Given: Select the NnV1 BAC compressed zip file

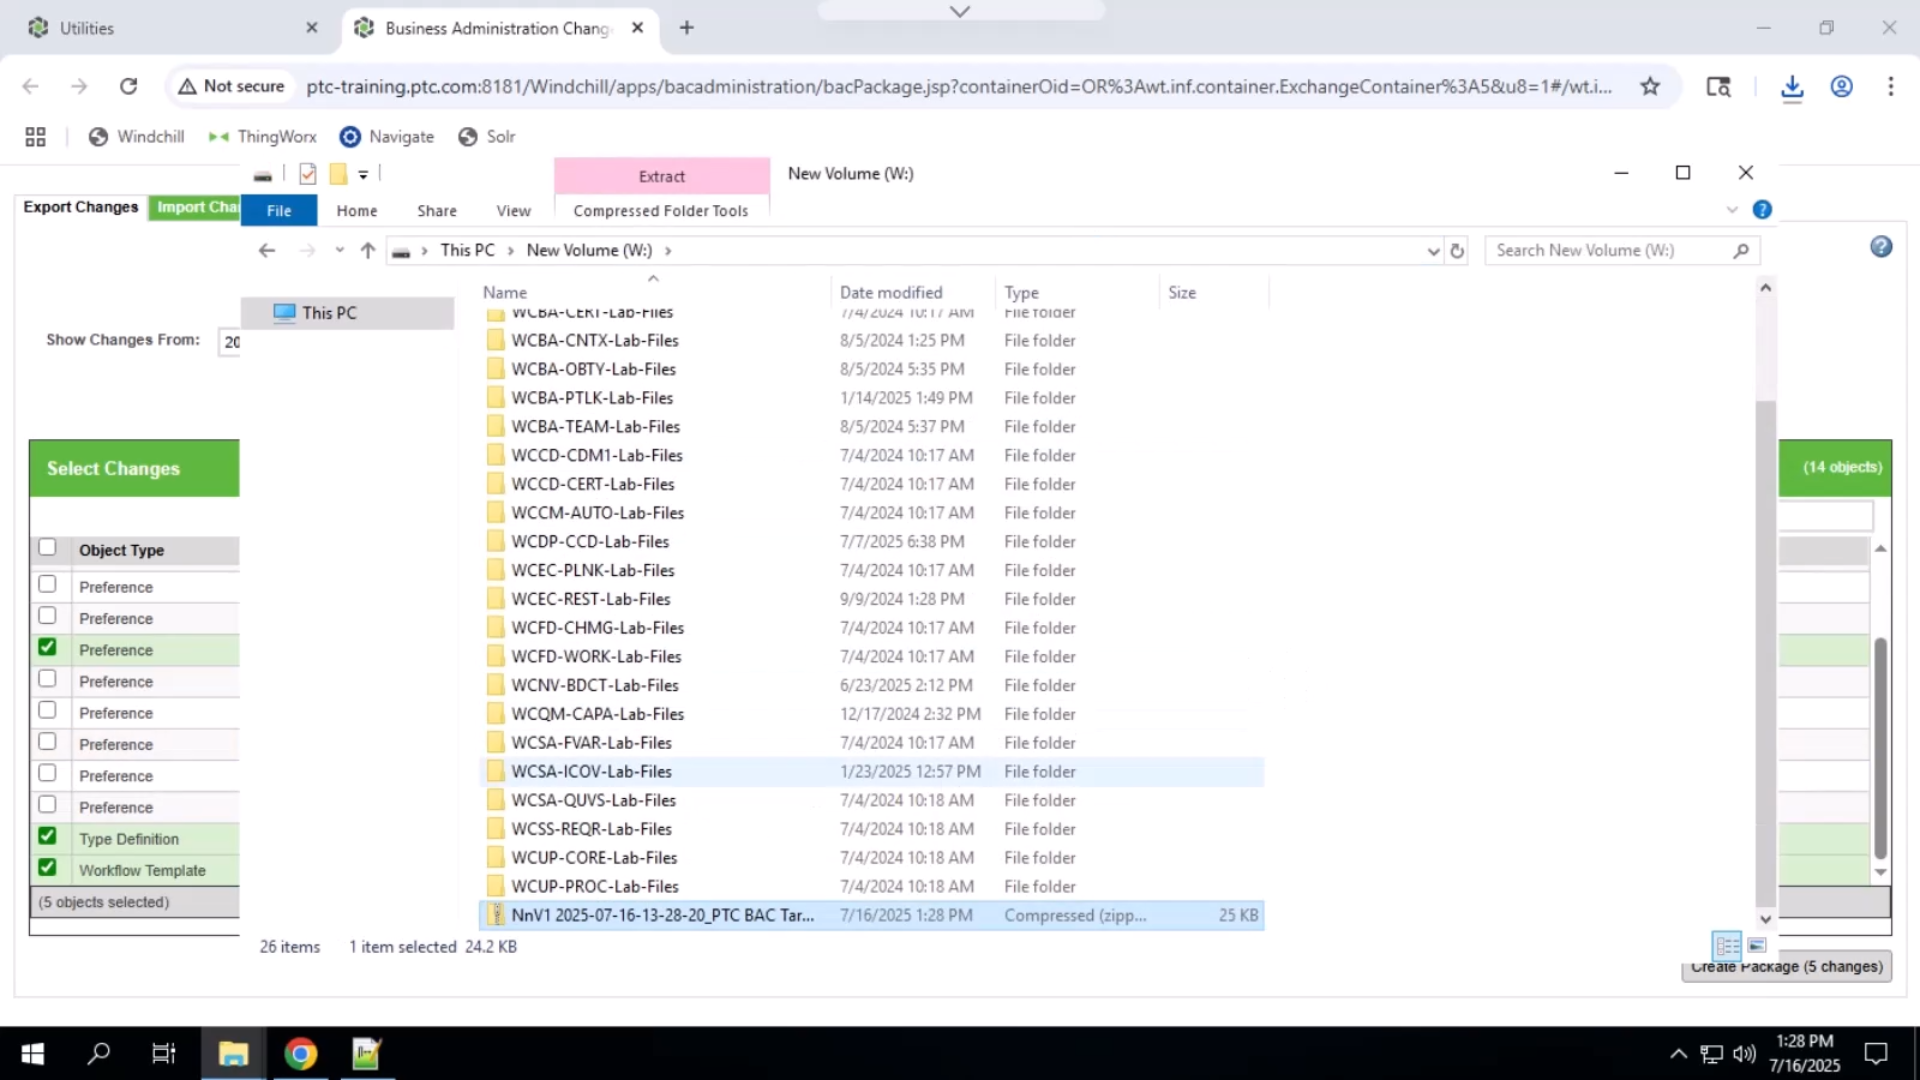Looking at the screenshot, I should [871, 915].
